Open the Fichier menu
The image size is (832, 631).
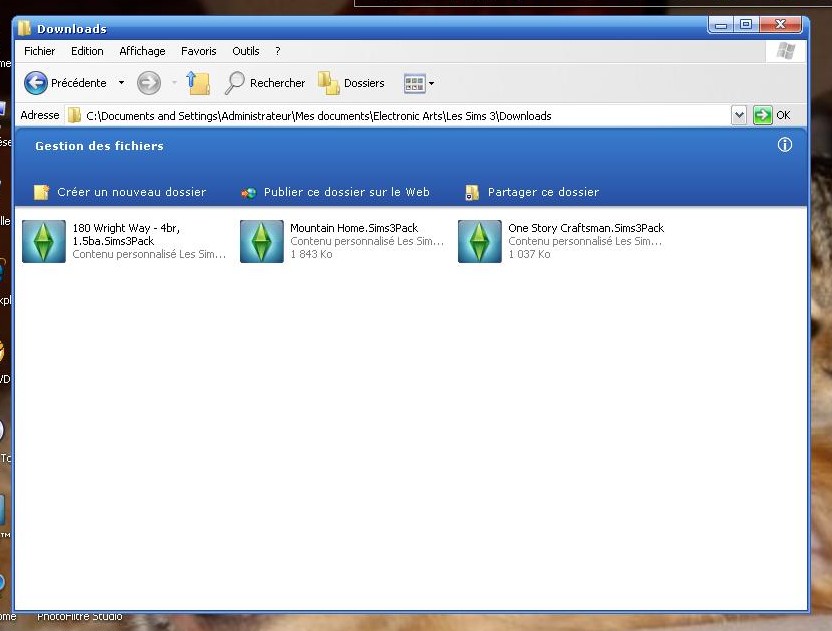pos(39,51)
